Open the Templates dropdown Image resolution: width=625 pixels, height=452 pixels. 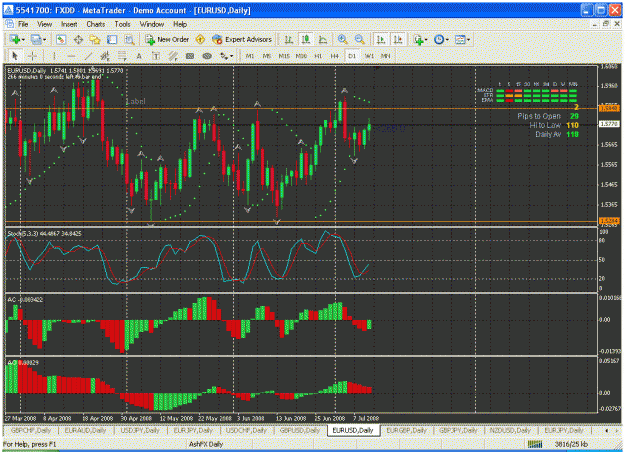[463, 39]
